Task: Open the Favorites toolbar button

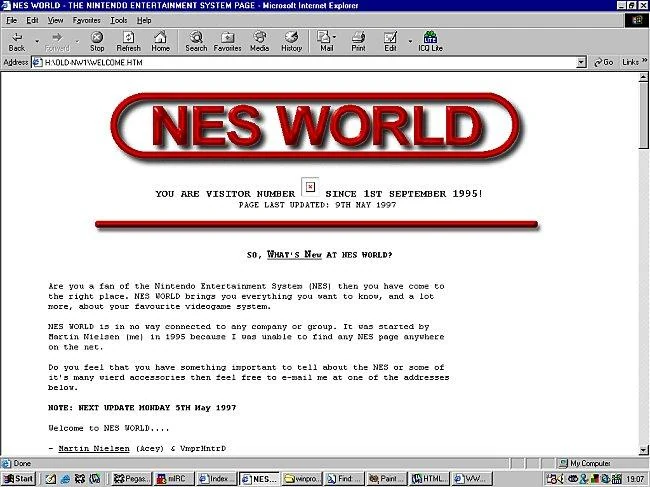Action: pos(228,41)
